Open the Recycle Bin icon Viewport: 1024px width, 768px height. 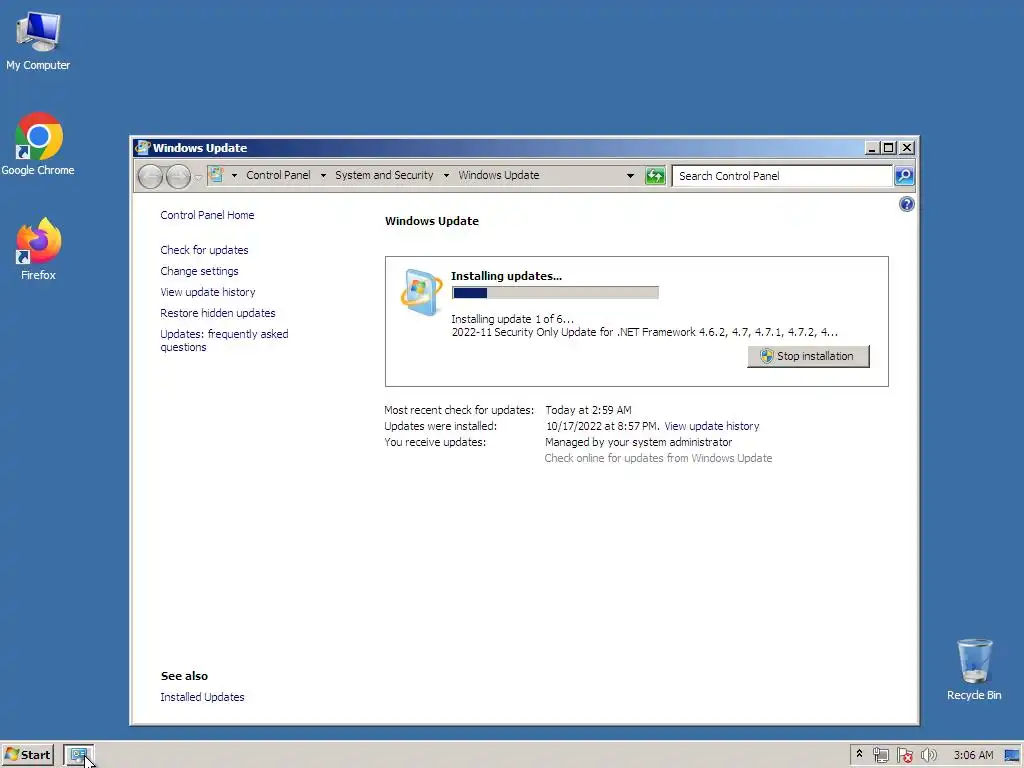point(974,670)
